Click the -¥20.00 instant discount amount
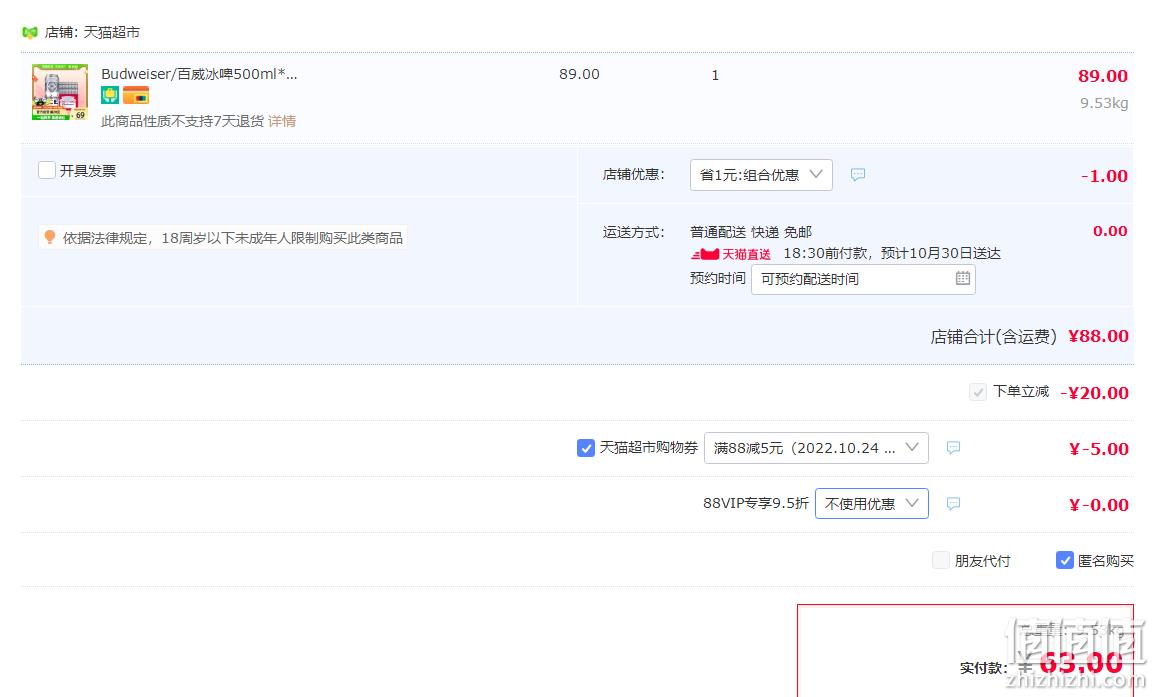The height and width of the screenshot is (697, 1155). (1094, 393)
